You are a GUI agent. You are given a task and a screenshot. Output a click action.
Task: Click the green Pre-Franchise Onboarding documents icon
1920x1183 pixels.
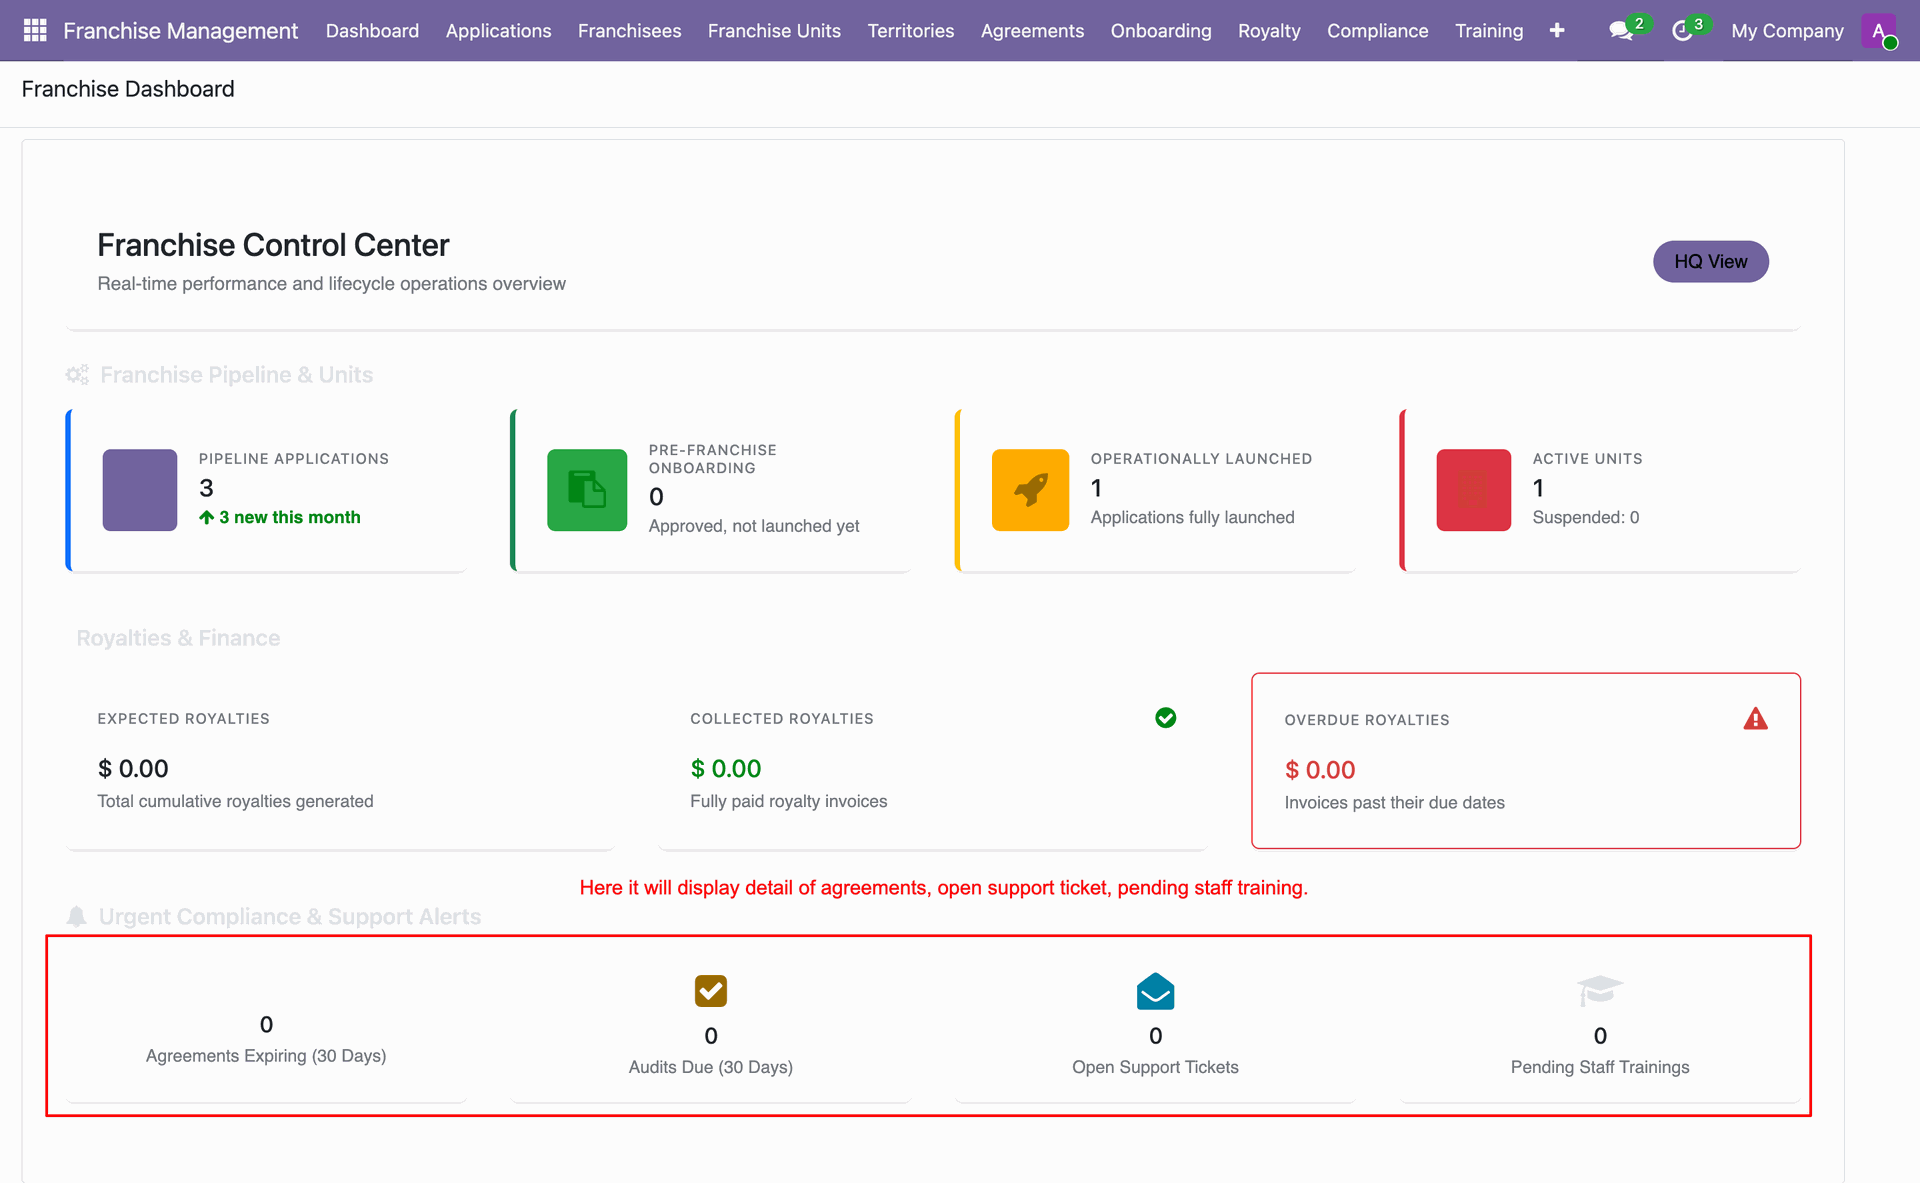click(587, 490)
